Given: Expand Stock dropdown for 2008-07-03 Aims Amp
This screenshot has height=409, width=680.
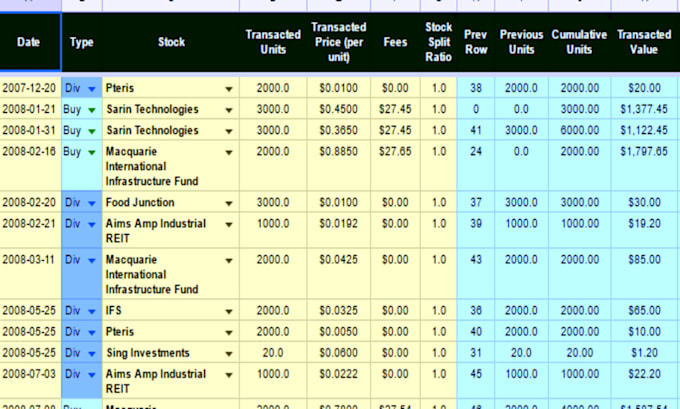Looking at the screenshot, I should pos(229,375).
